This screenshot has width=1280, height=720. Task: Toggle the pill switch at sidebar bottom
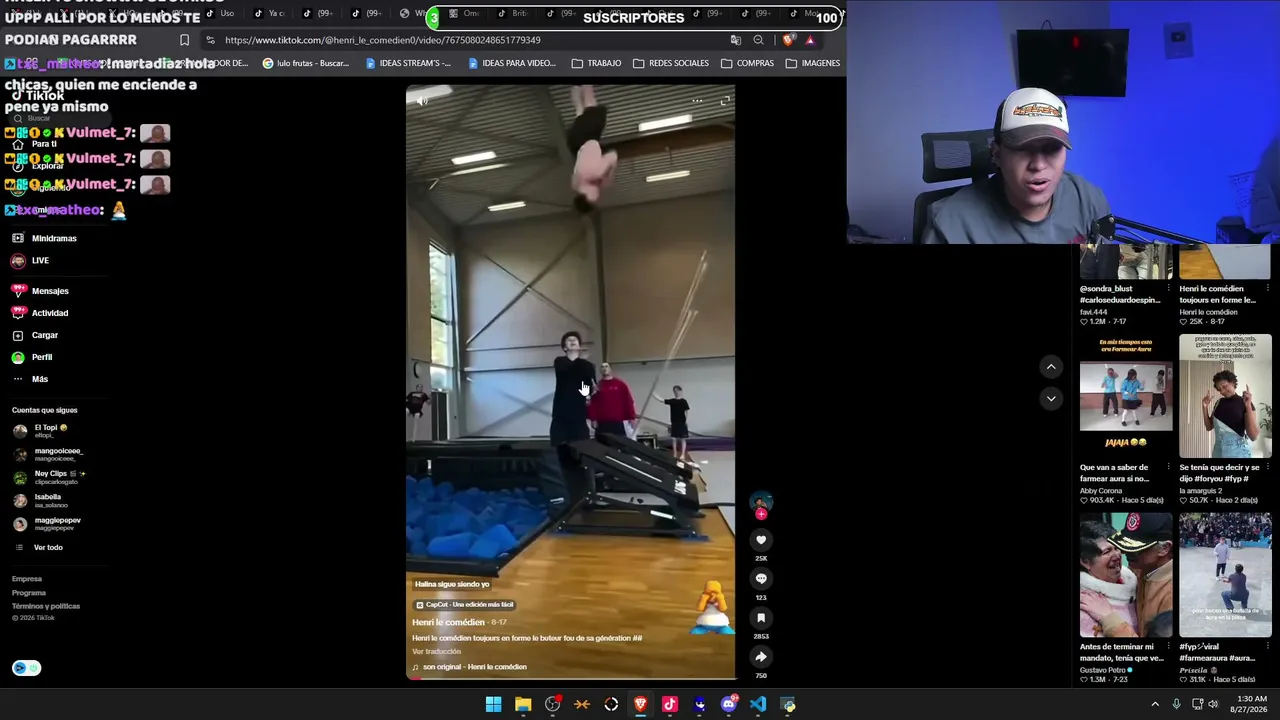click(26, 668)
